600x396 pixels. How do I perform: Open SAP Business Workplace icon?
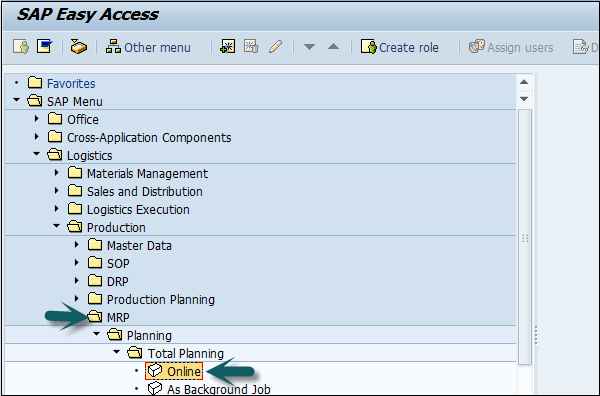(78, 47)
